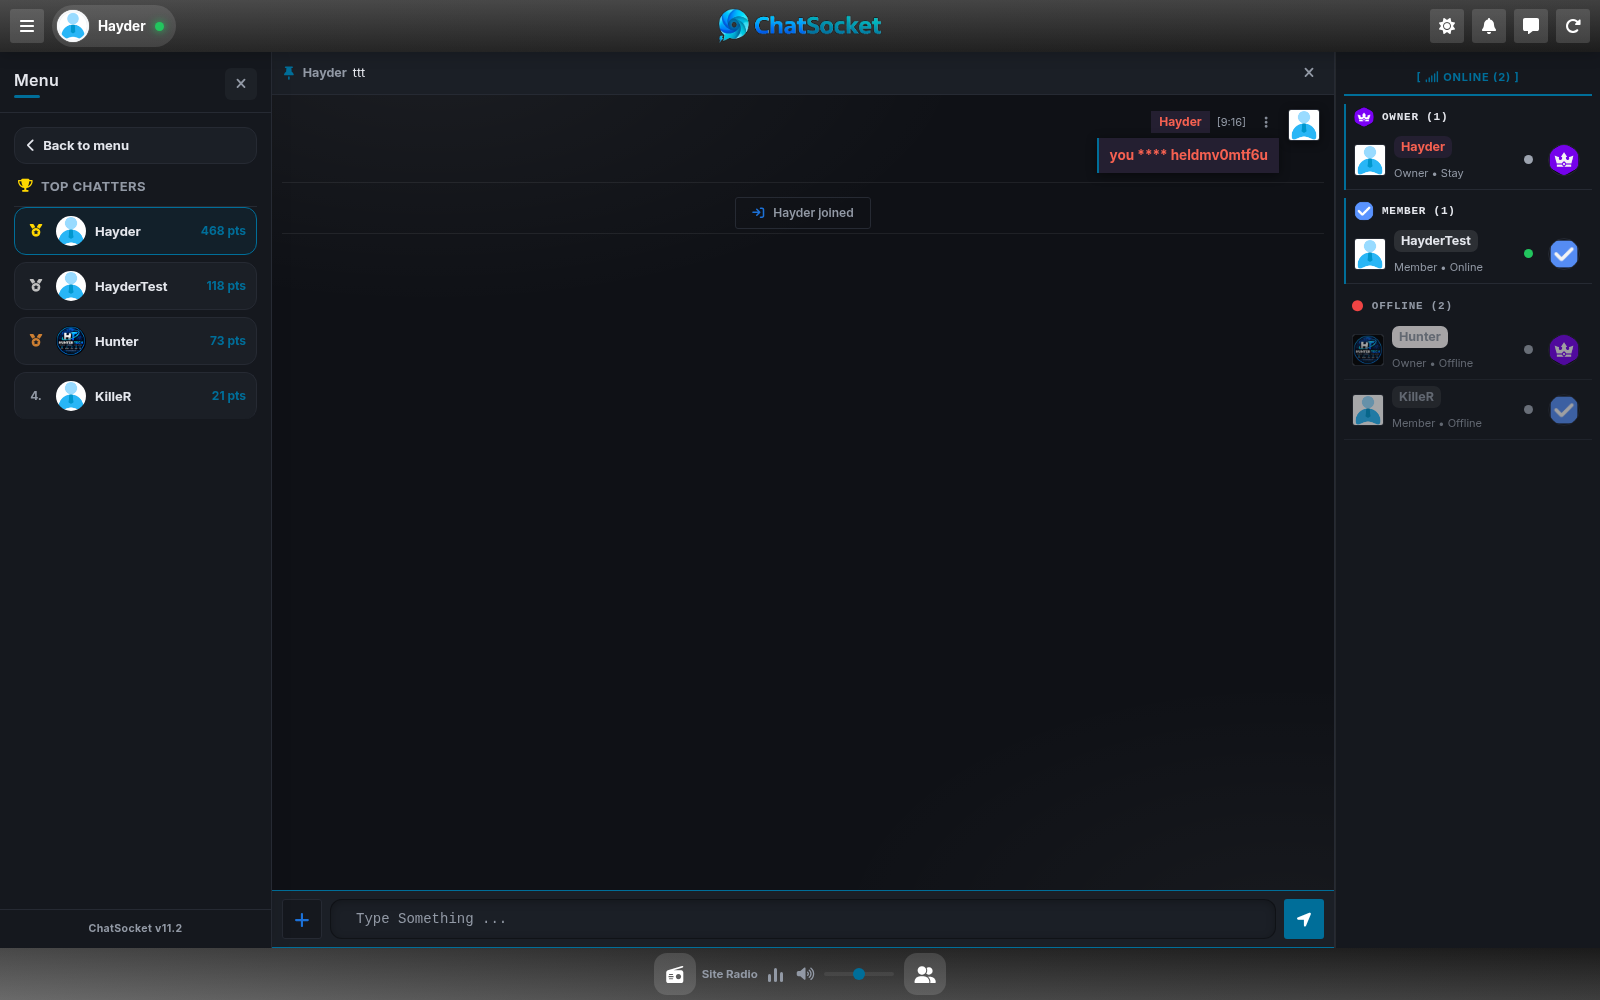This screenshot has width=1600, height=1000.
Task: Click KilleR's checkmark badge in offline list
Action: tap(1564, 410)
